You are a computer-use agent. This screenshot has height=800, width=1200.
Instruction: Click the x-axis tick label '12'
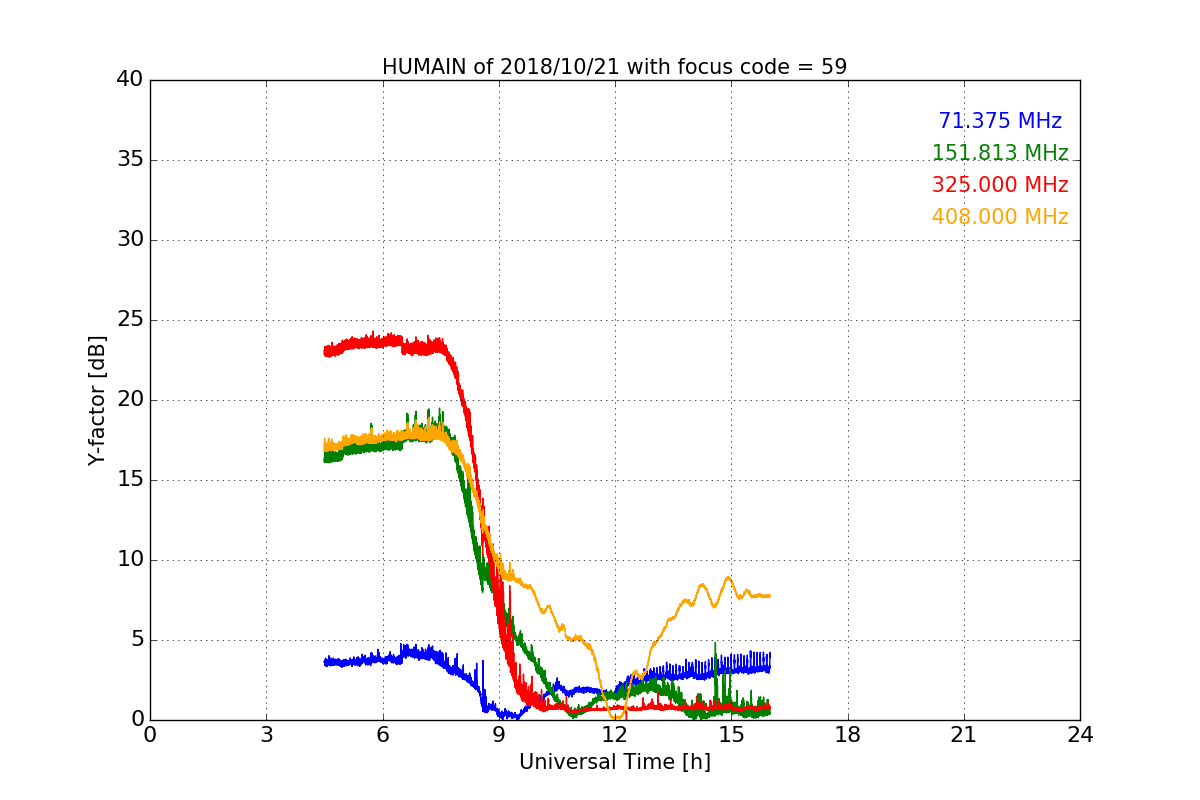click(615, 734)
